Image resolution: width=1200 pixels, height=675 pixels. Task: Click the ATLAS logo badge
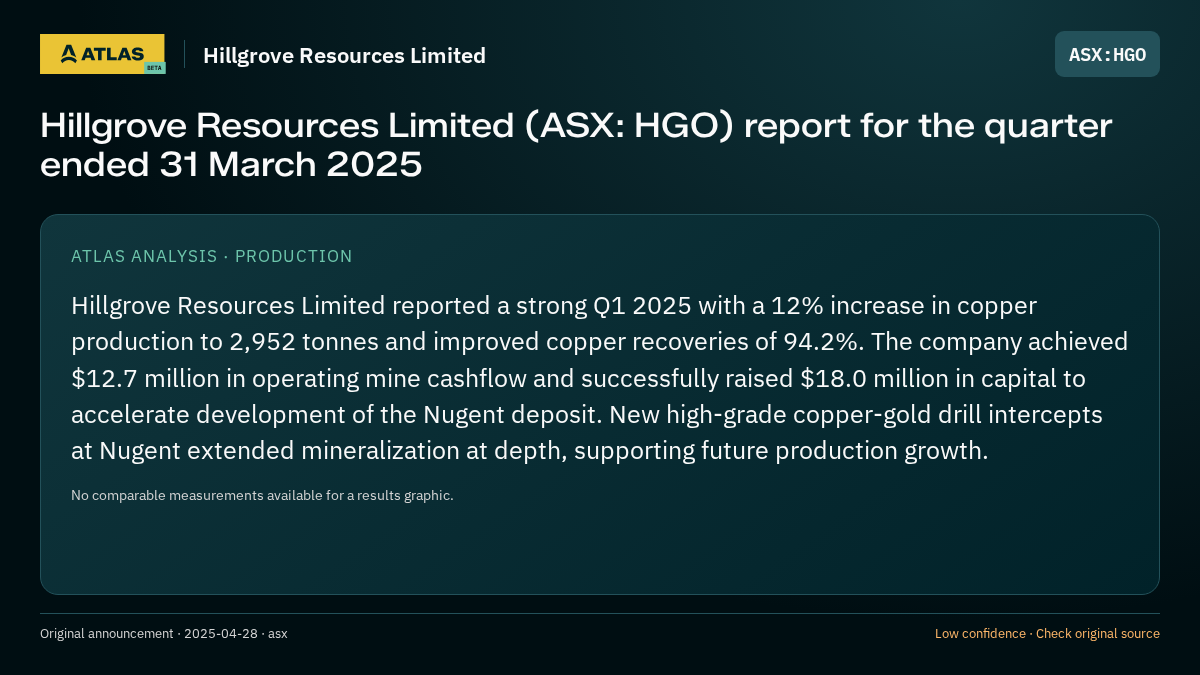(x=102, y=54)
